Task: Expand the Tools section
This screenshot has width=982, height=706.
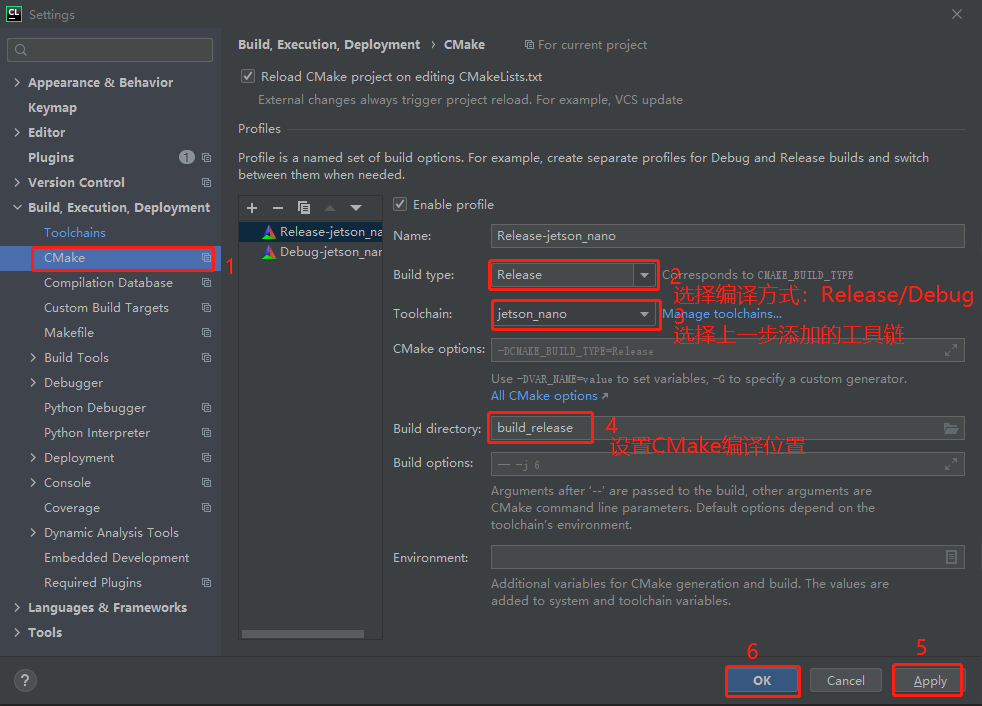Action: pos(17,633)
